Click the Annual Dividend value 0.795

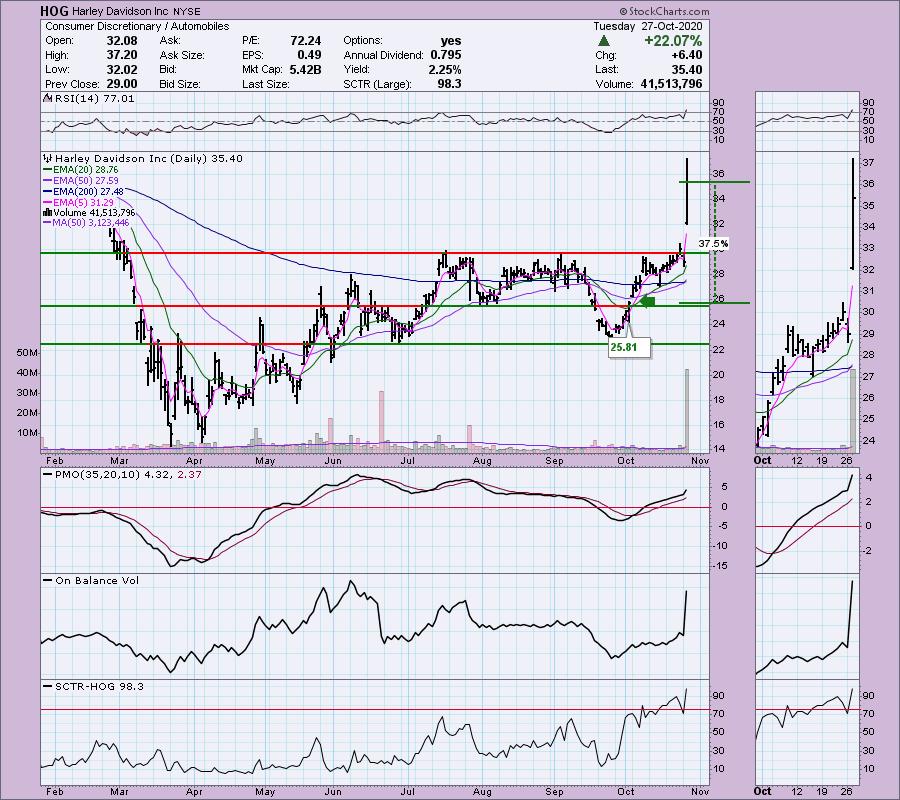coord(444,55)
